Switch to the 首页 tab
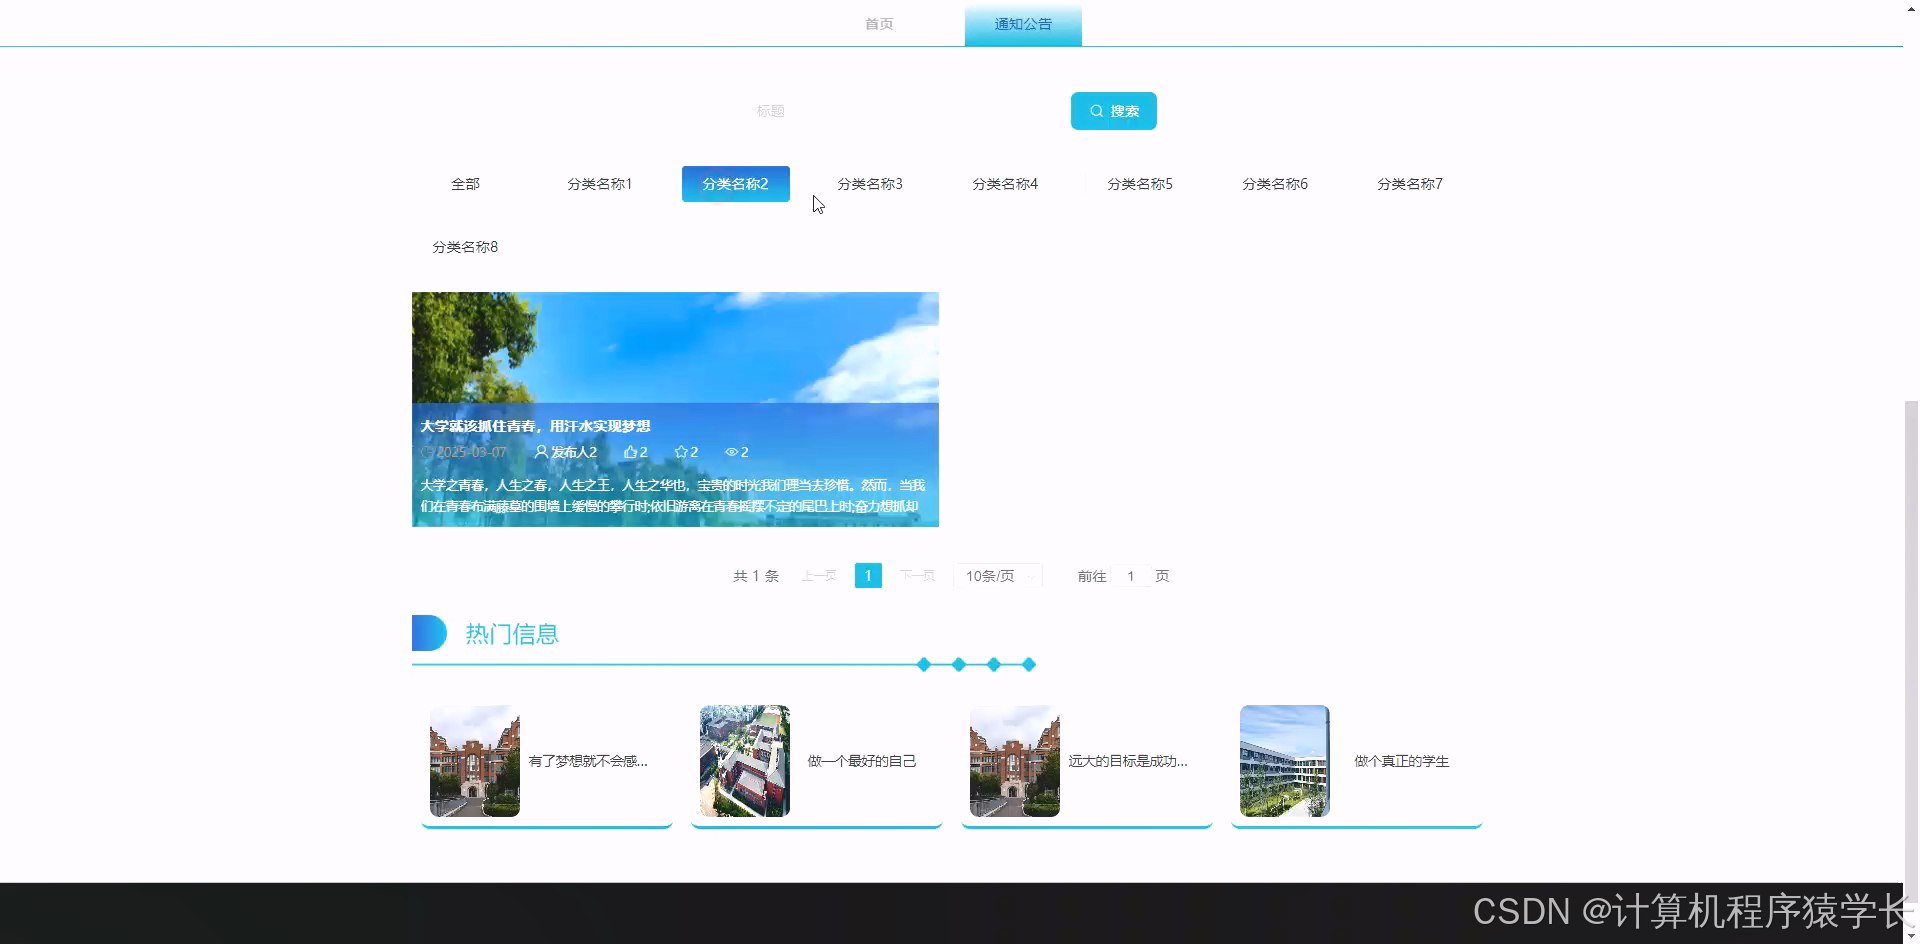Image resolution: width=1920 pixels, height=944 pixels. [x=878, y=23]
